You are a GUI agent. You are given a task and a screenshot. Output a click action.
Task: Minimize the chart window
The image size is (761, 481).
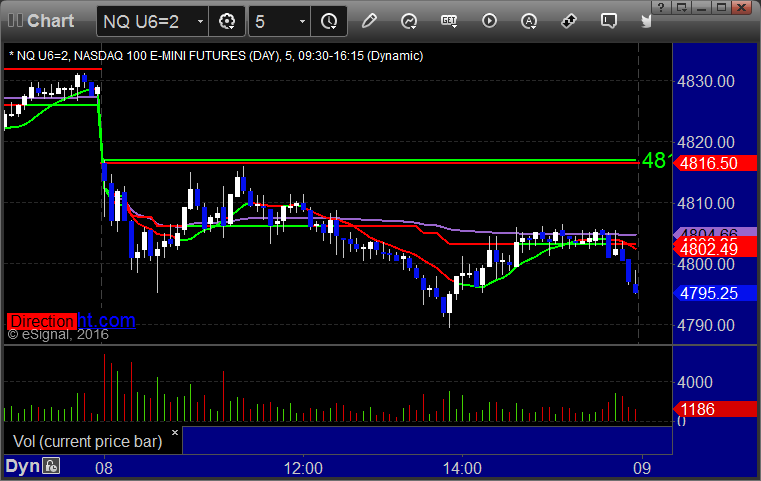(701, 7)
